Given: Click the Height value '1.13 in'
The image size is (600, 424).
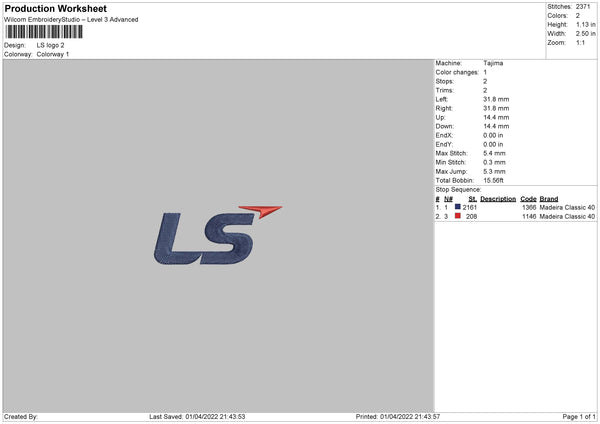Looking at the screenshot, I should click(586, 24).
